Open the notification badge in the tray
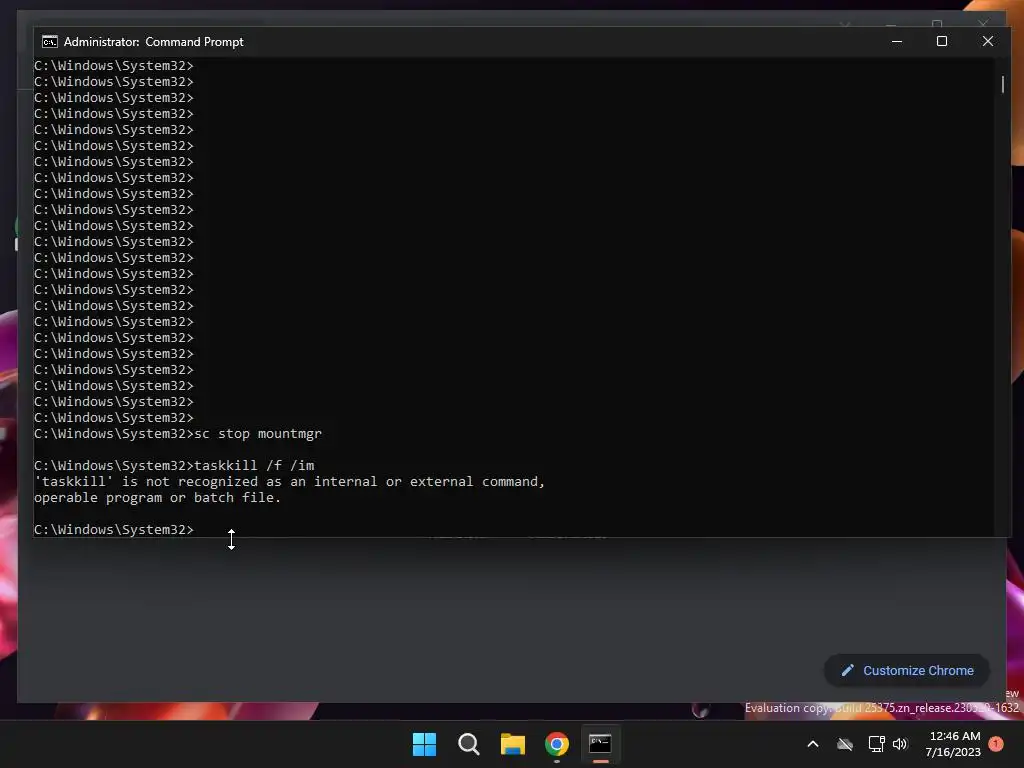1024x768 pixels. [996, 744]
